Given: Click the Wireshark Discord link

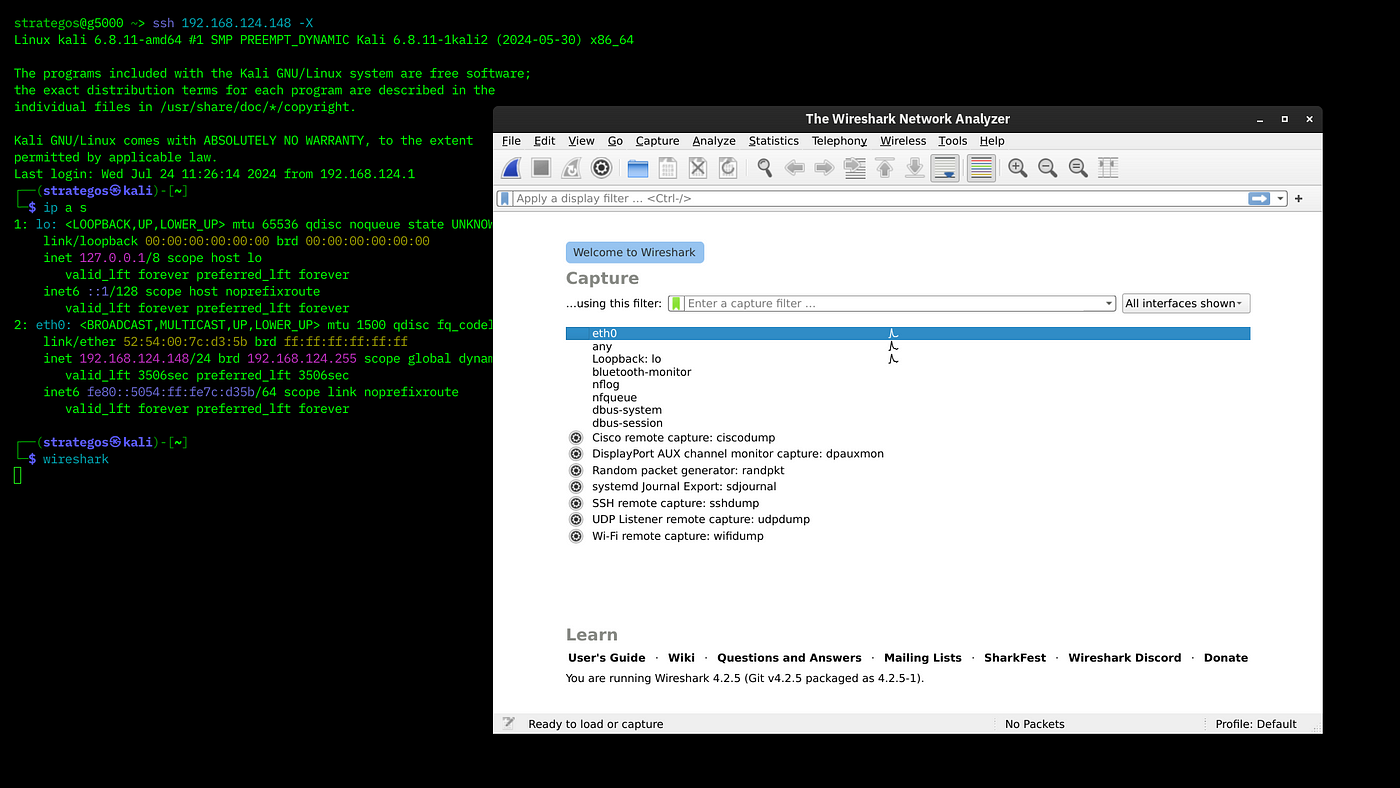Looking at the screenshot, I should click(1125, 658).
